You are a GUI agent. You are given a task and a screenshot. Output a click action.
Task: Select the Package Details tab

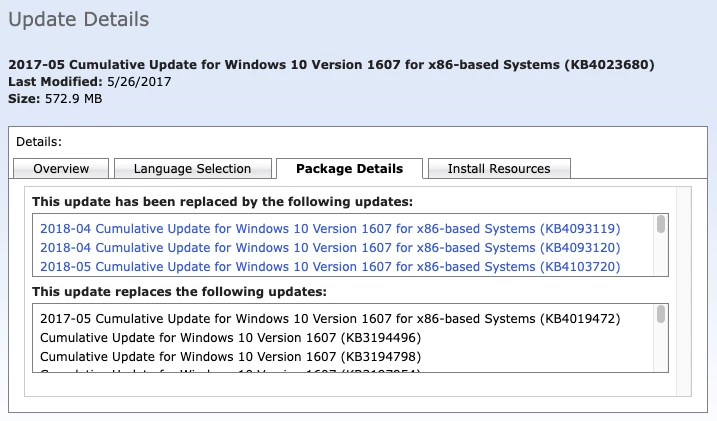click(x=349, y=169)
